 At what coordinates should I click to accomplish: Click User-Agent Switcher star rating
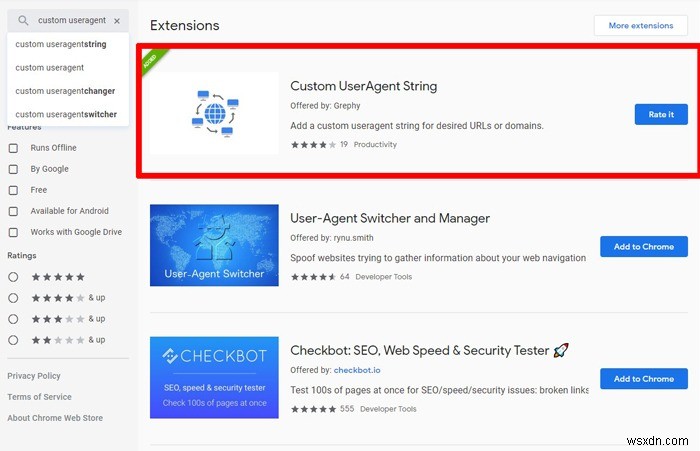point(313,277)
